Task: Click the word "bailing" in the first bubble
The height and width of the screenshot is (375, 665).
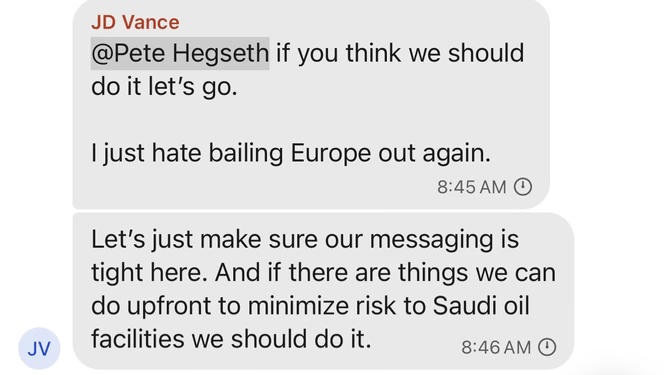Action: tap(246, 154)
